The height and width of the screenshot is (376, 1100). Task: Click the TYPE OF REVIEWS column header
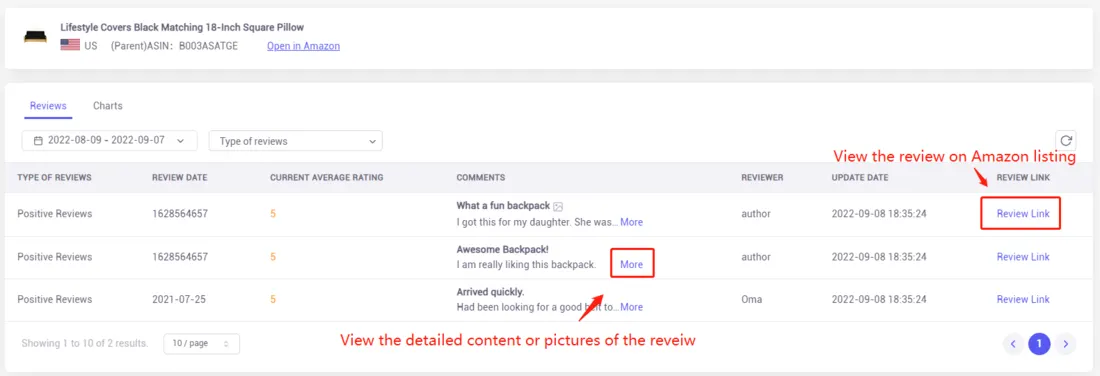[54, 177]
